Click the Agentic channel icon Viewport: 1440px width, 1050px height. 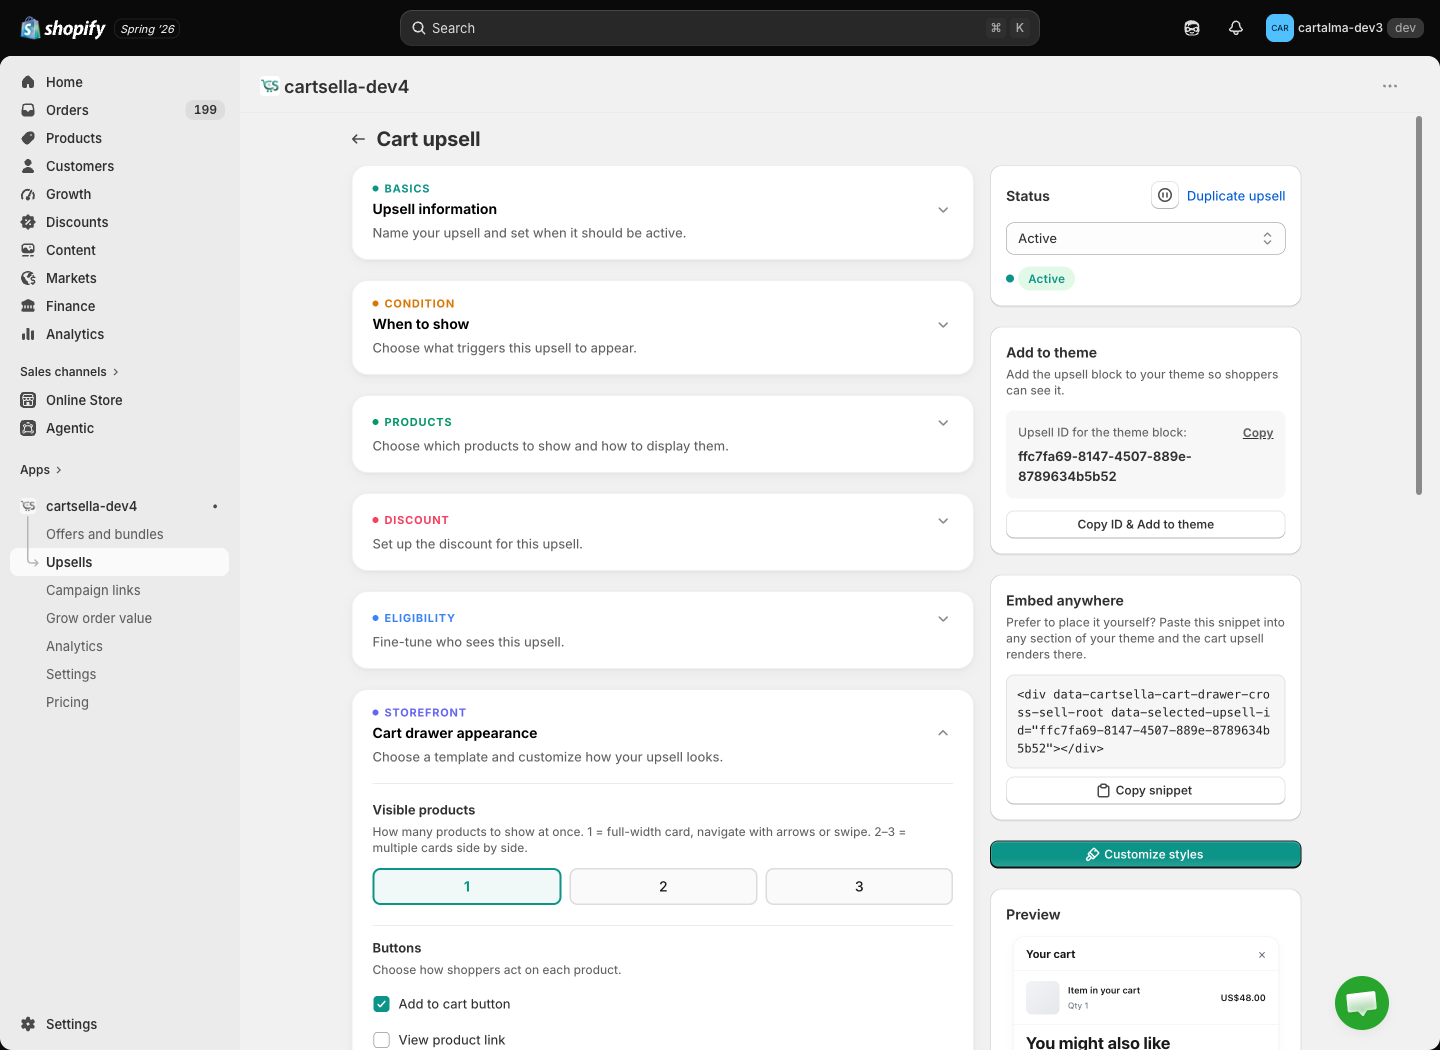[28, 428]
